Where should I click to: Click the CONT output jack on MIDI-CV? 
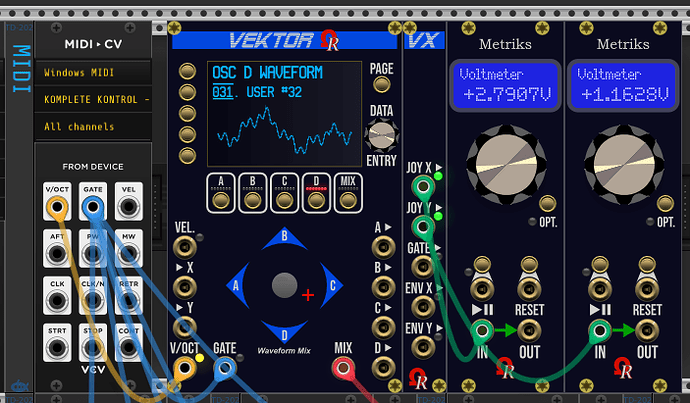click(x=128, y=348)
